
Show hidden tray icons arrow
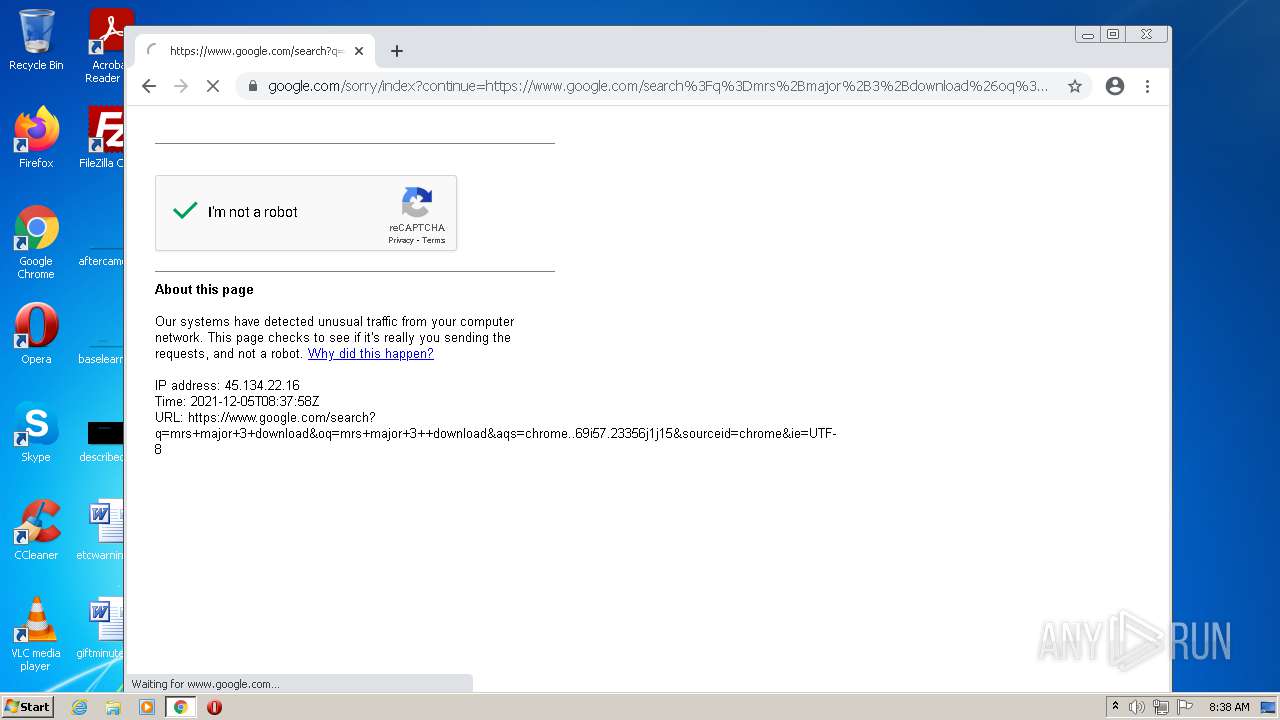pyautogui.click(x=1115, y=706)
